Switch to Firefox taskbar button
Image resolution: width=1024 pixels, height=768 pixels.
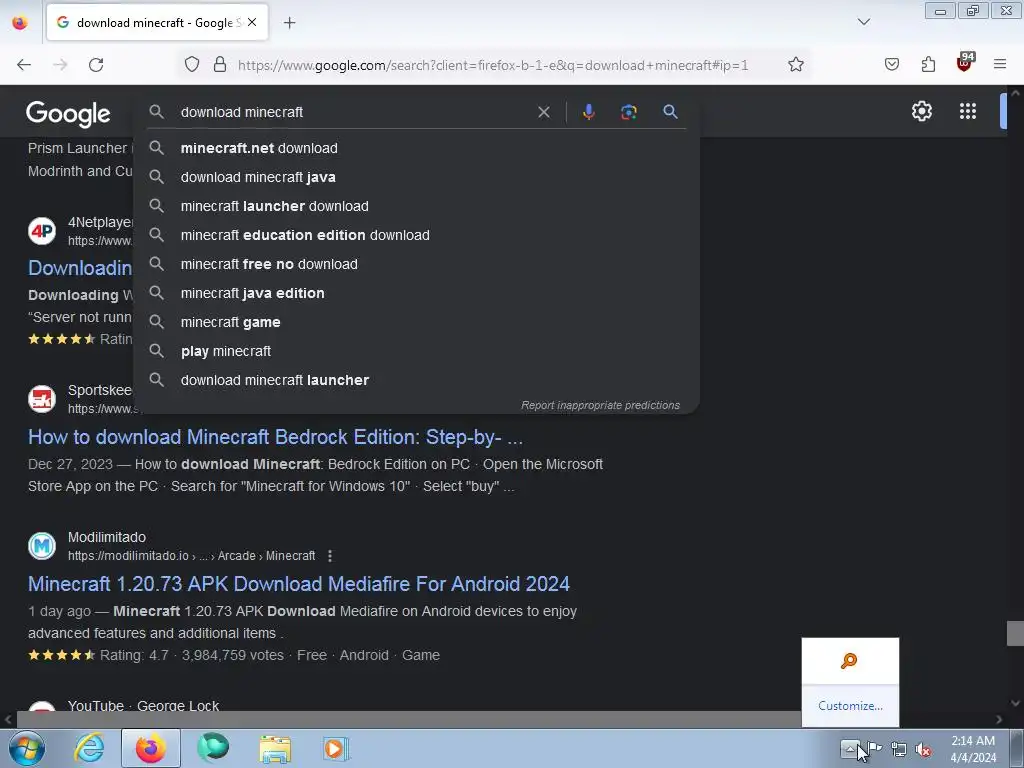pos(150,748)
